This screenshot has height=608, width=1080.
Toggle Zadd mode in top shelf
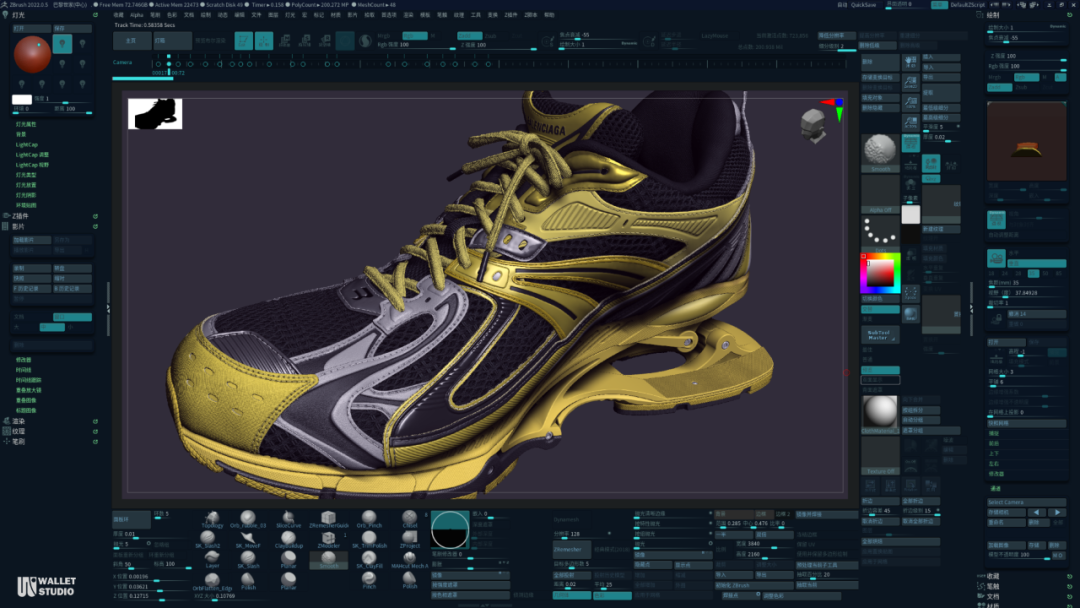(x=469, y=36)
